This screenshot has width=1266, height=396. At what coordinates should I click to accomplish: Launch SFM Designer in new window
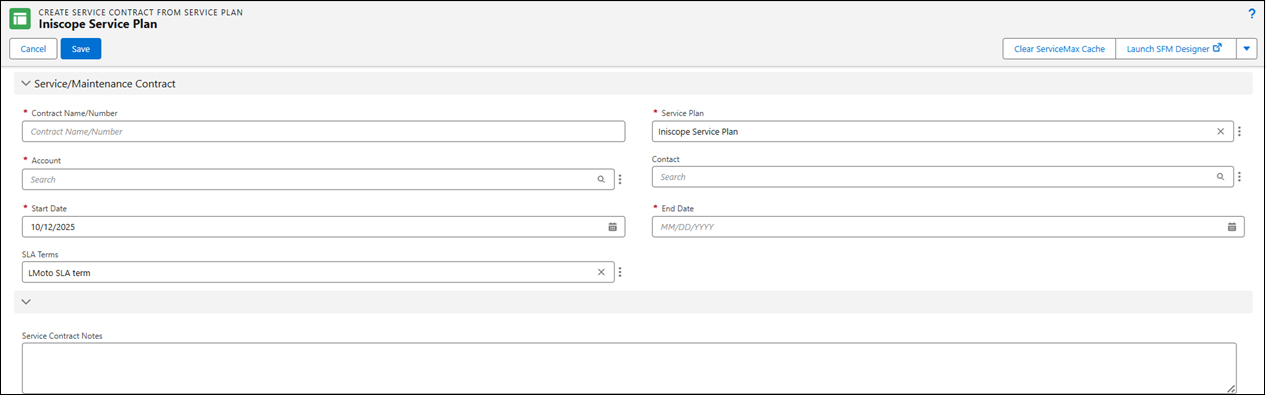click(x=1175, y=49)
